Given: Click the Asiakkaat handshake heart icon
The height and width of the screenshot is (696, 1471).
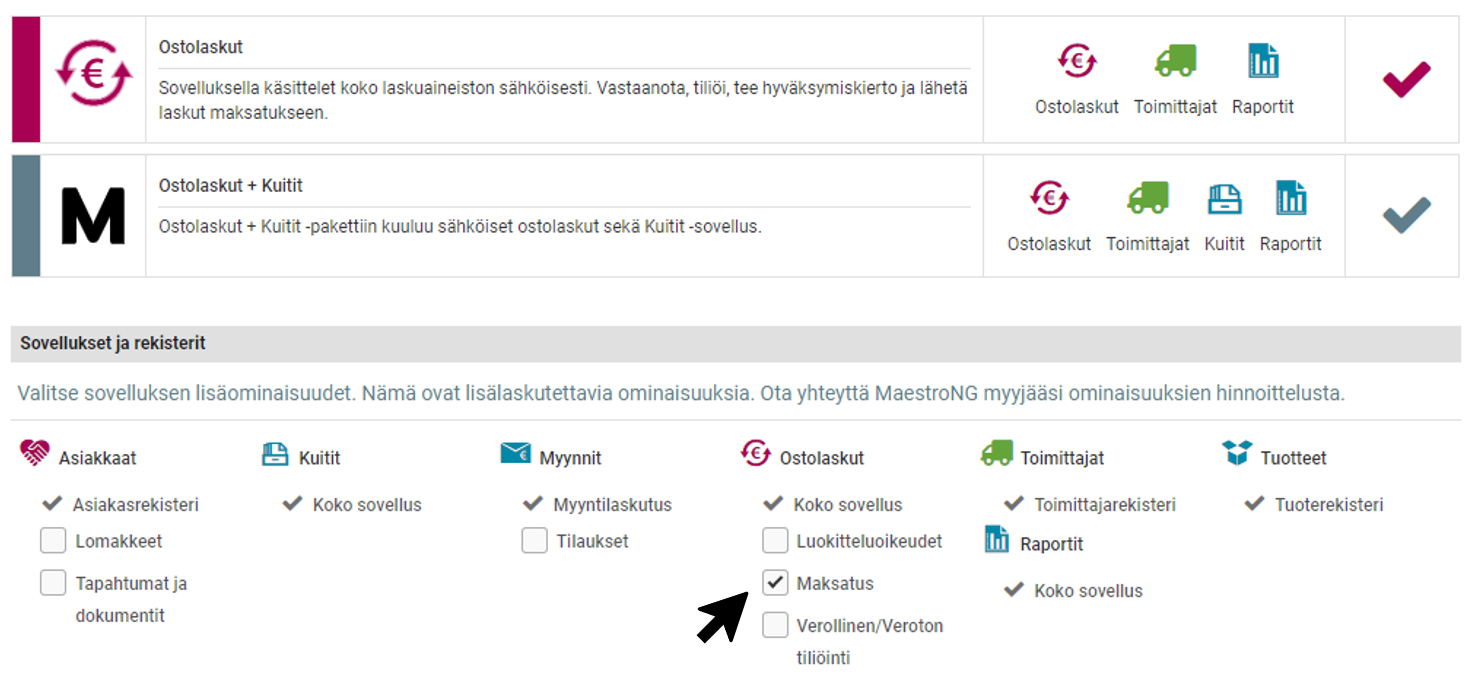Looking at the screenshot, I should tap(34, 454).
